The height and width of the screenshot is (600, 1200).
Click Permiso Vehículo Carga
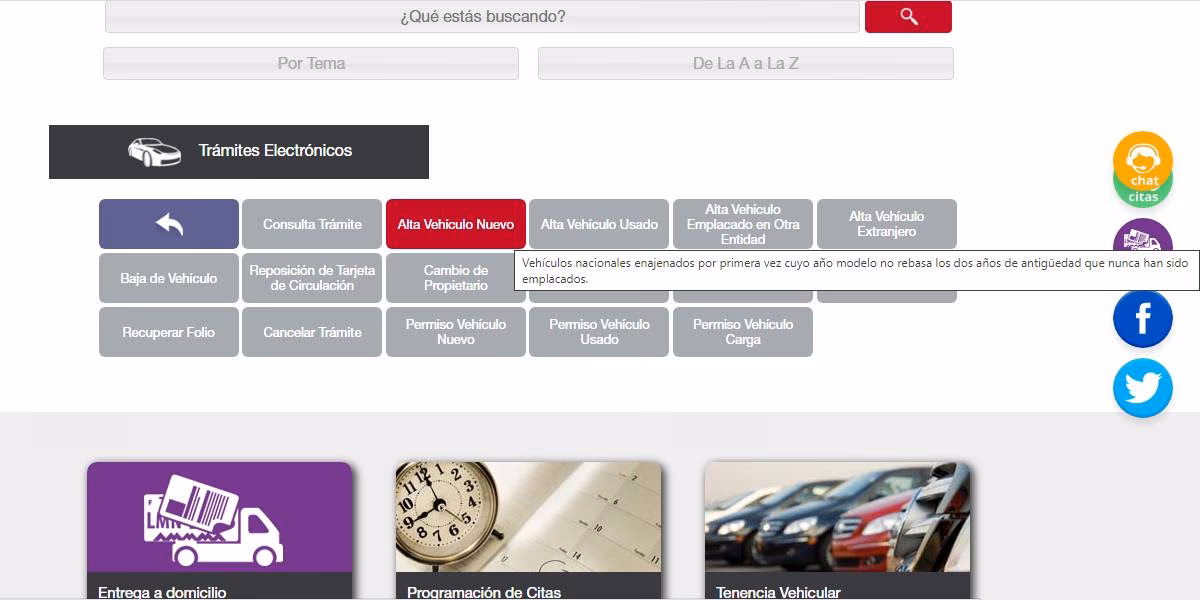(742, 332)
